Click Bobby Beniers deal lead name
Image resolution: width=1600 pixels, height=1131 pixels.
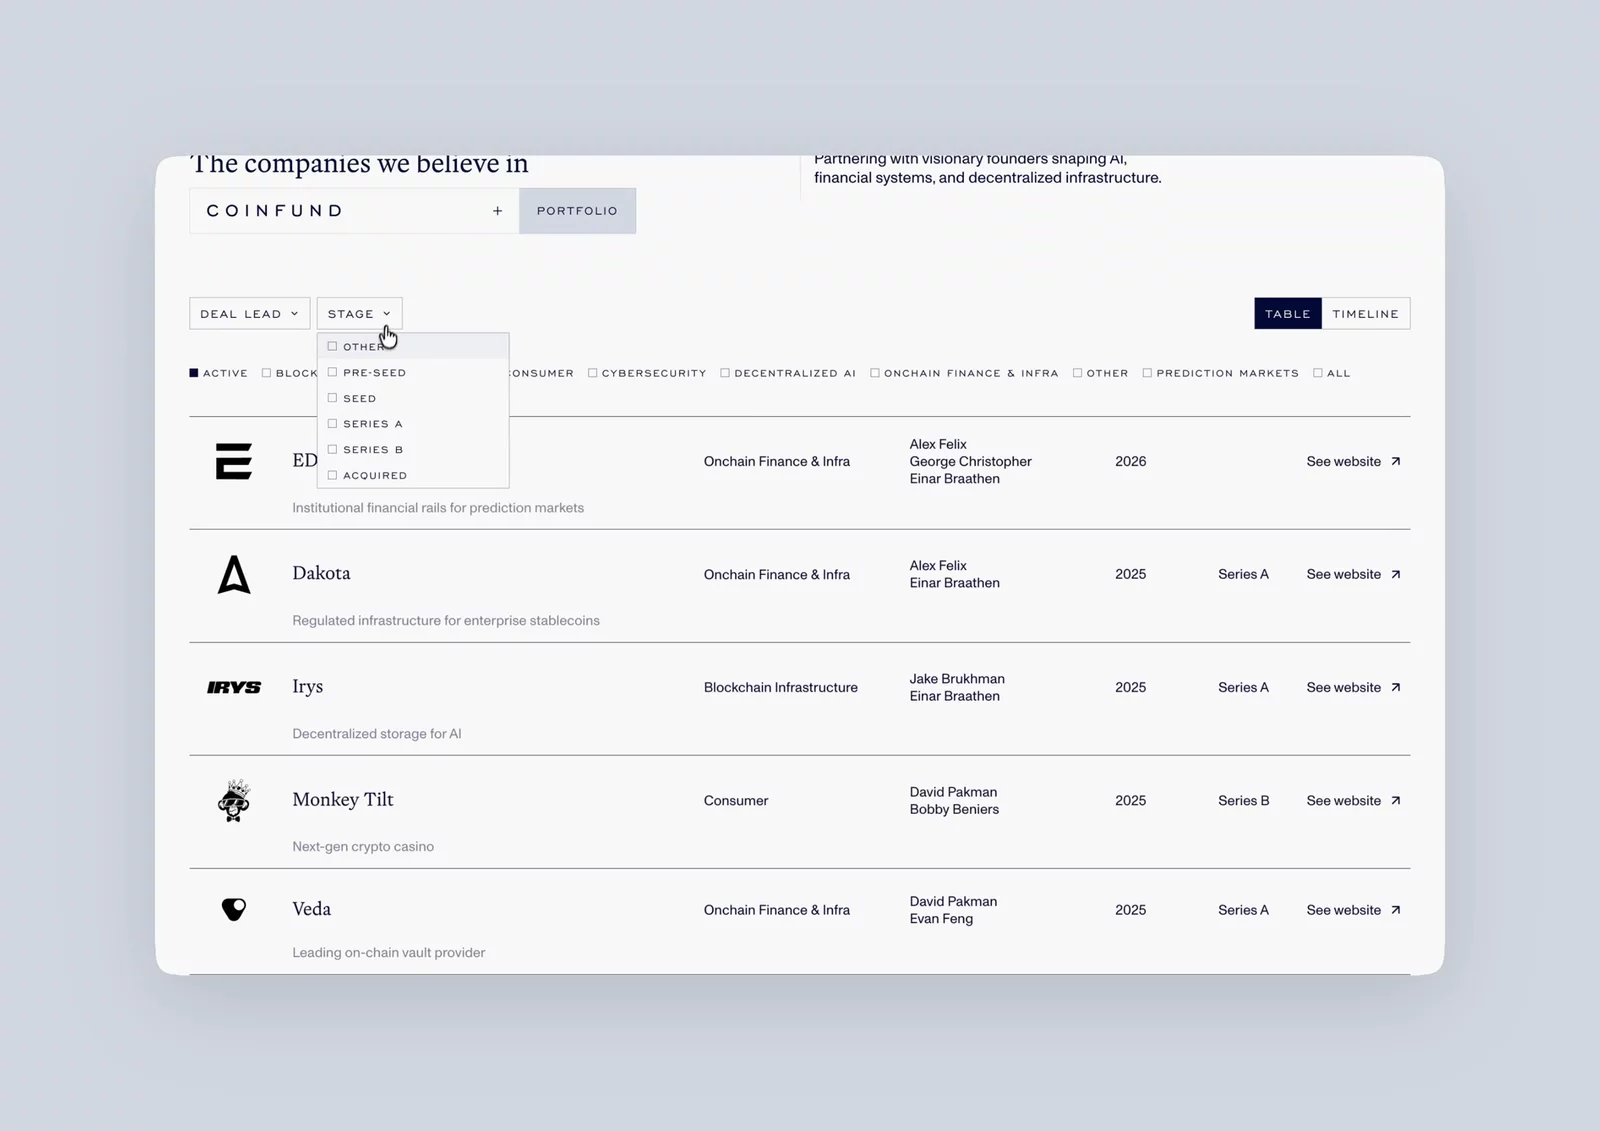(x=954, y=809)
